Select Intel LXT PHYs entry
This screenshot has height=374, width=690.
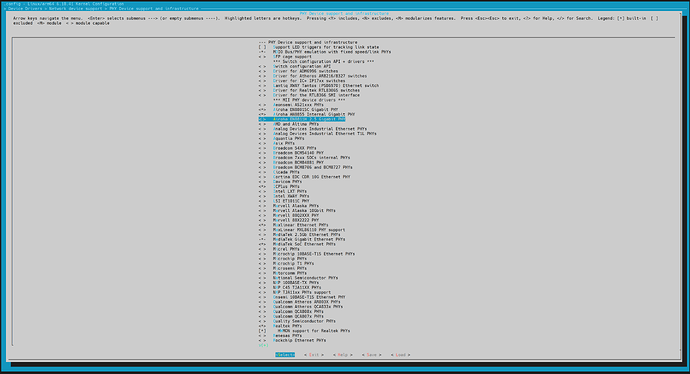click(283, 191)
